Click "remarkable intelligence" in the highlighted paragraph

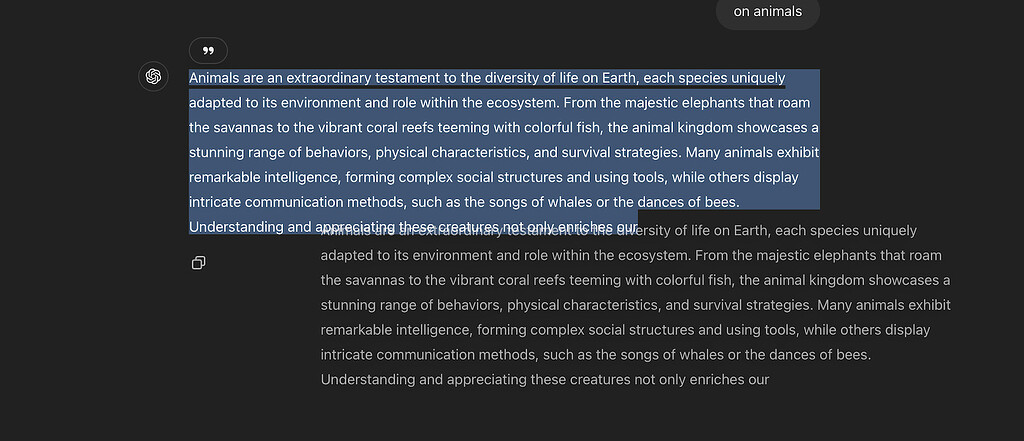(264, 178)
